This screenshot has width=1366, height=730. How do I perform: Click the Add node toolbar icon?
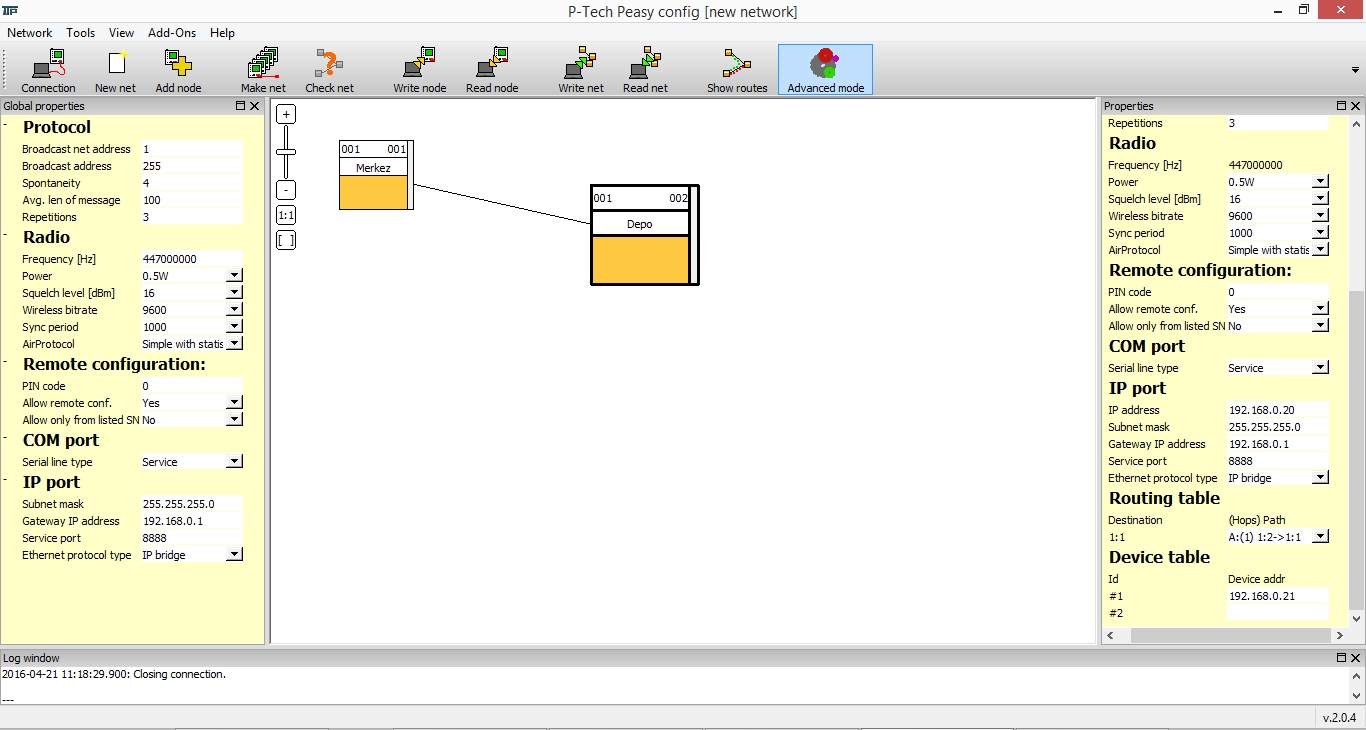(178, 70)
